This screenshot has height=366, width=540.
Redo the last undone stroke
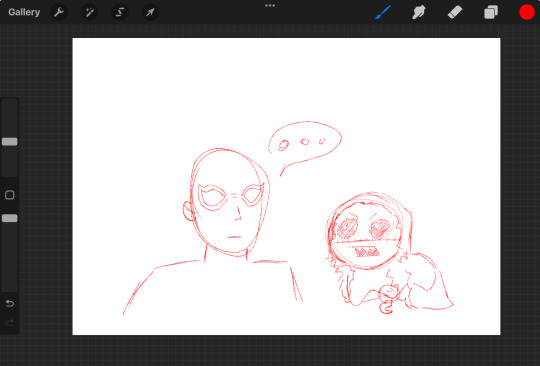coord(10,323)
